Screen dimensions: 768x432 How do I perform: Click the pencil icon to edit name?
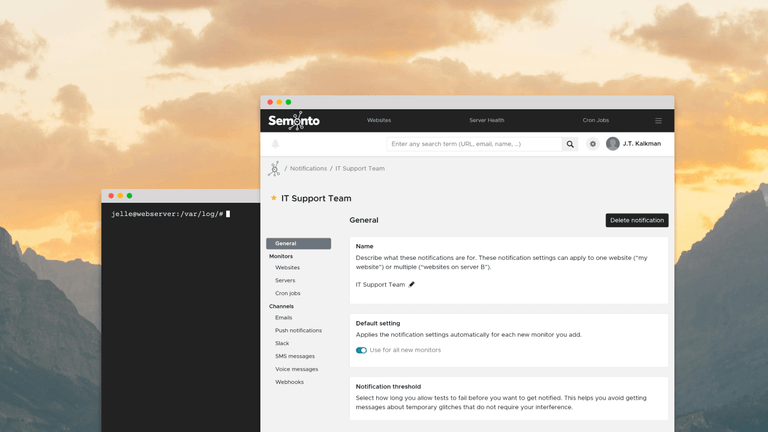pyautogui.click(x=411, y=285)
